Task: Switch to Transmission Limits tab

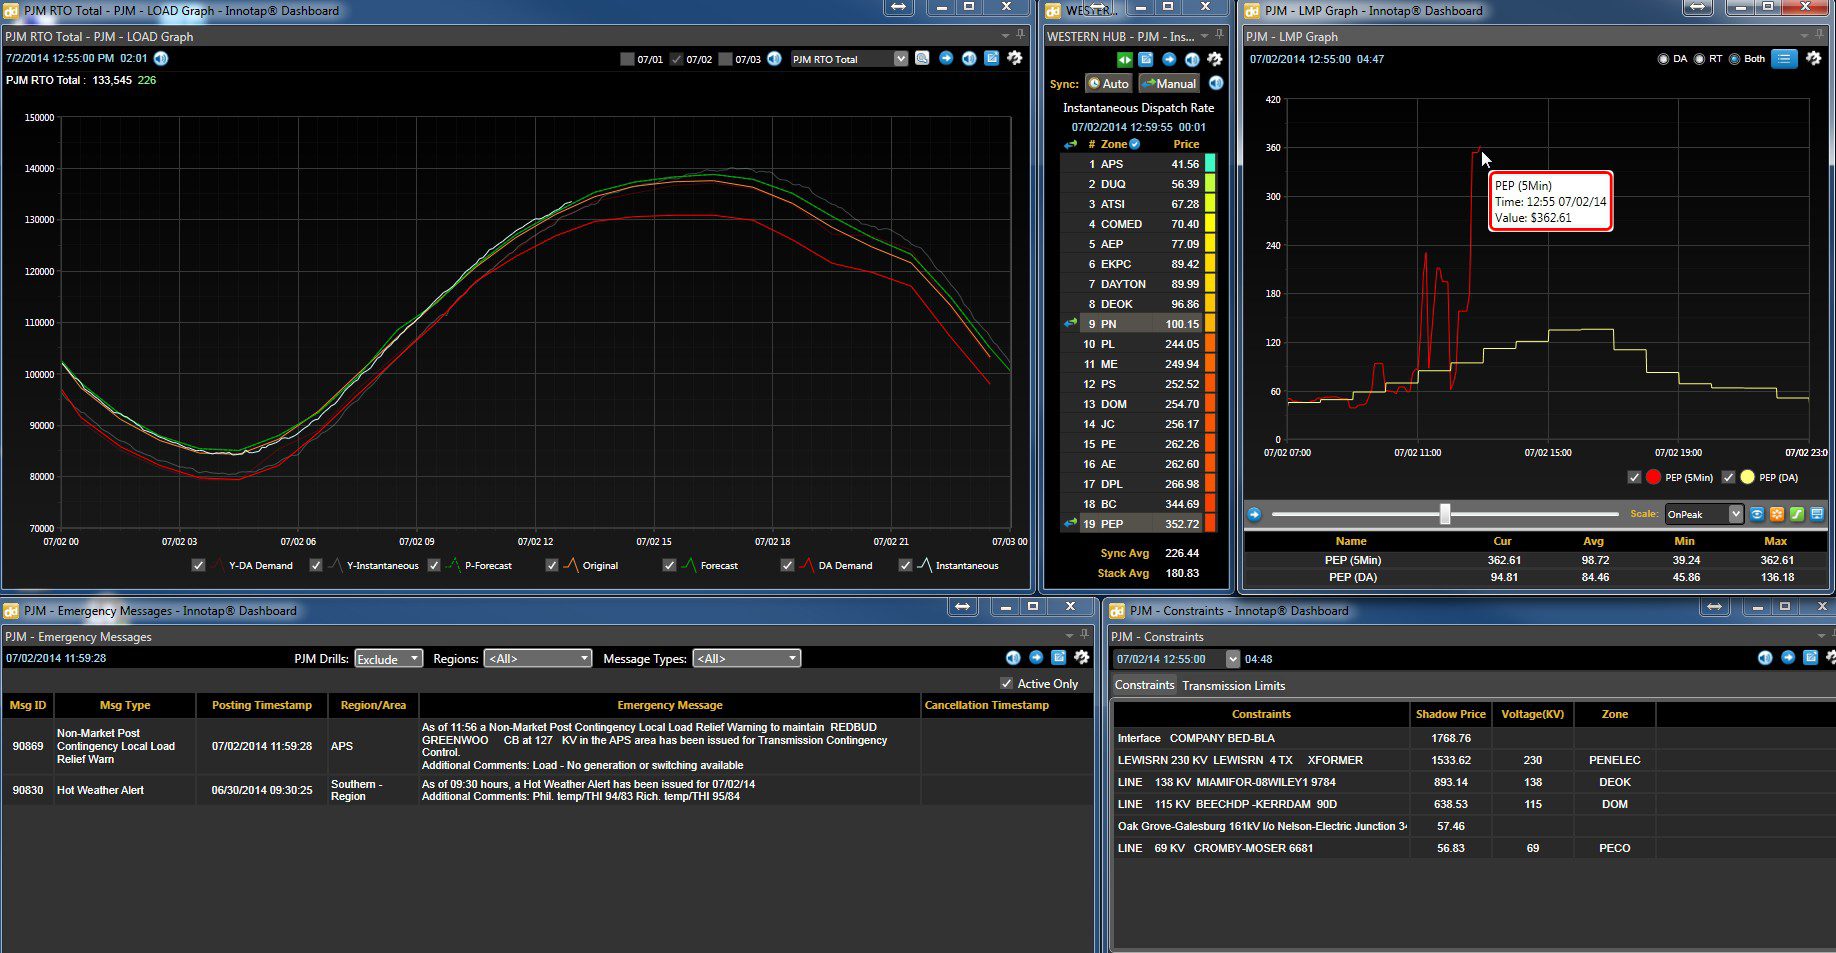Action: pos(1233,685)
